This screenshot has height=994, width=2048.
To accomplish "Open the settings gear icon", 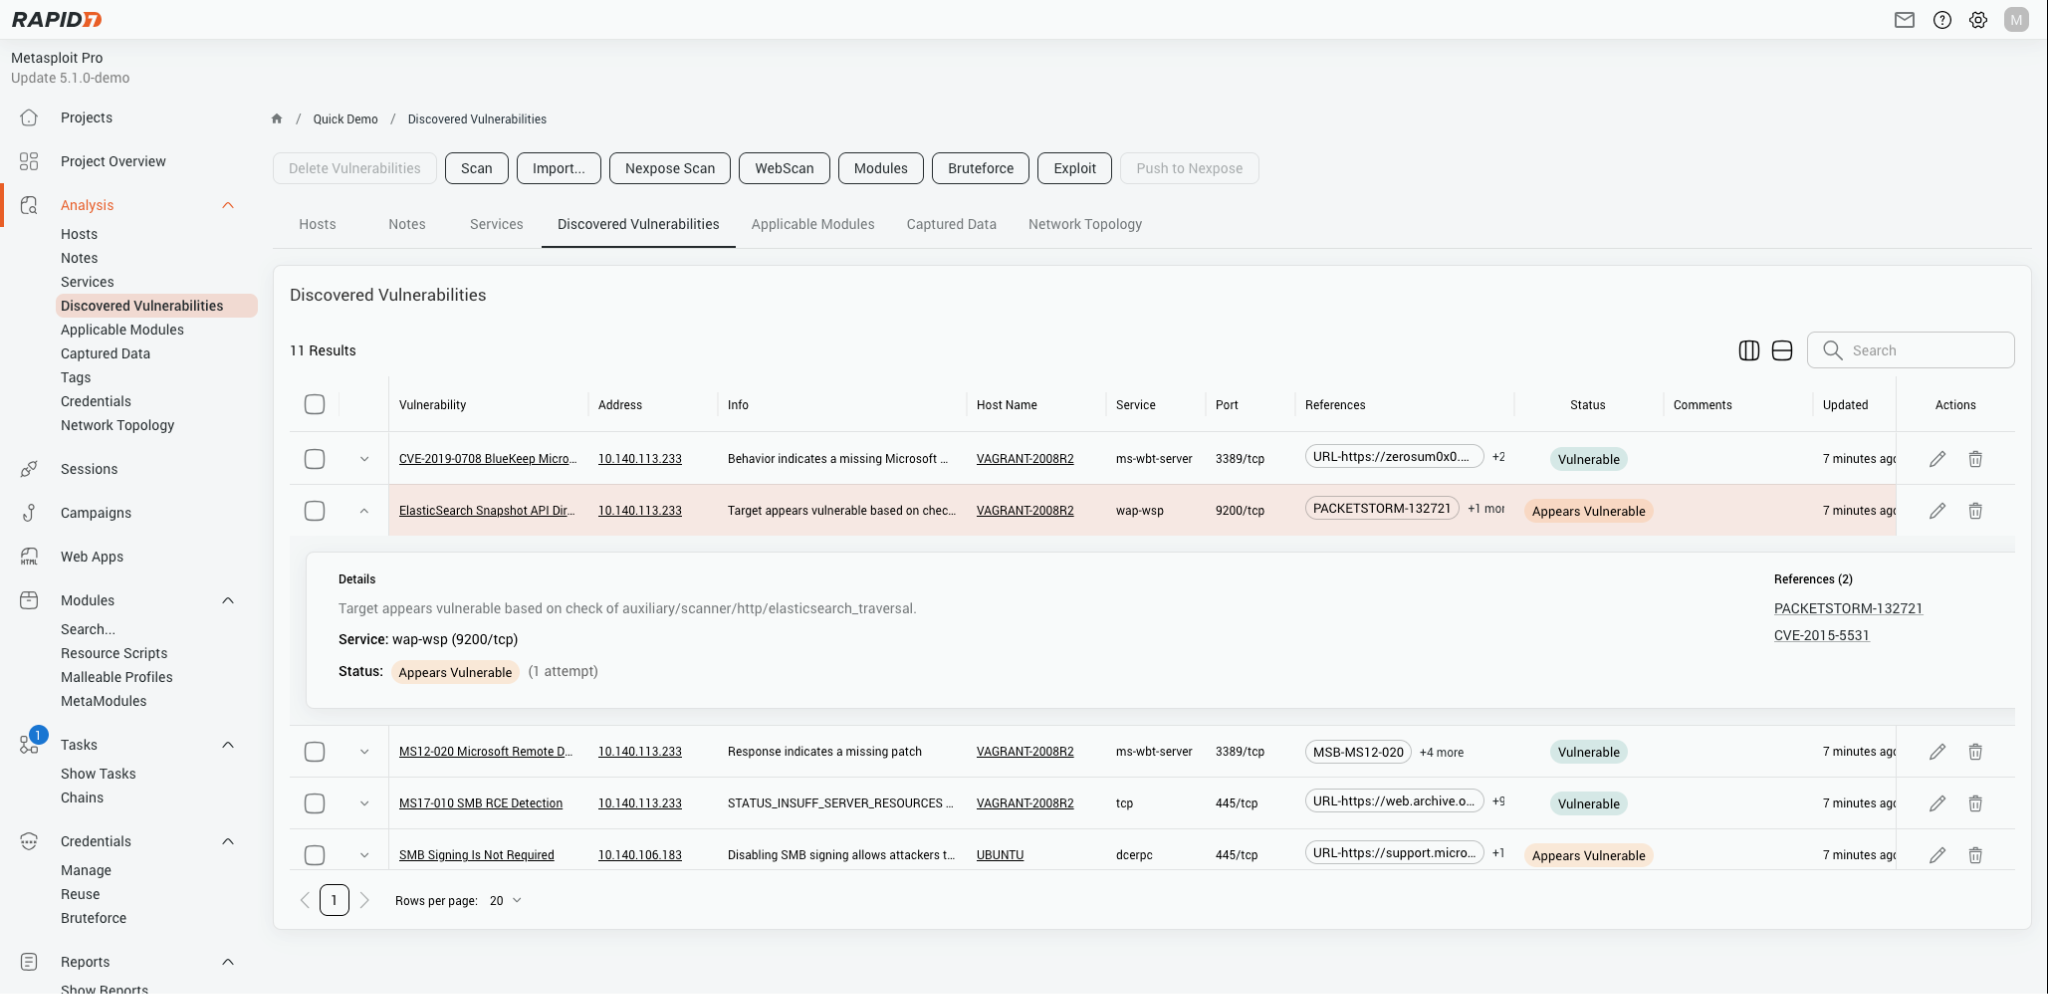I will (1978, 20).
